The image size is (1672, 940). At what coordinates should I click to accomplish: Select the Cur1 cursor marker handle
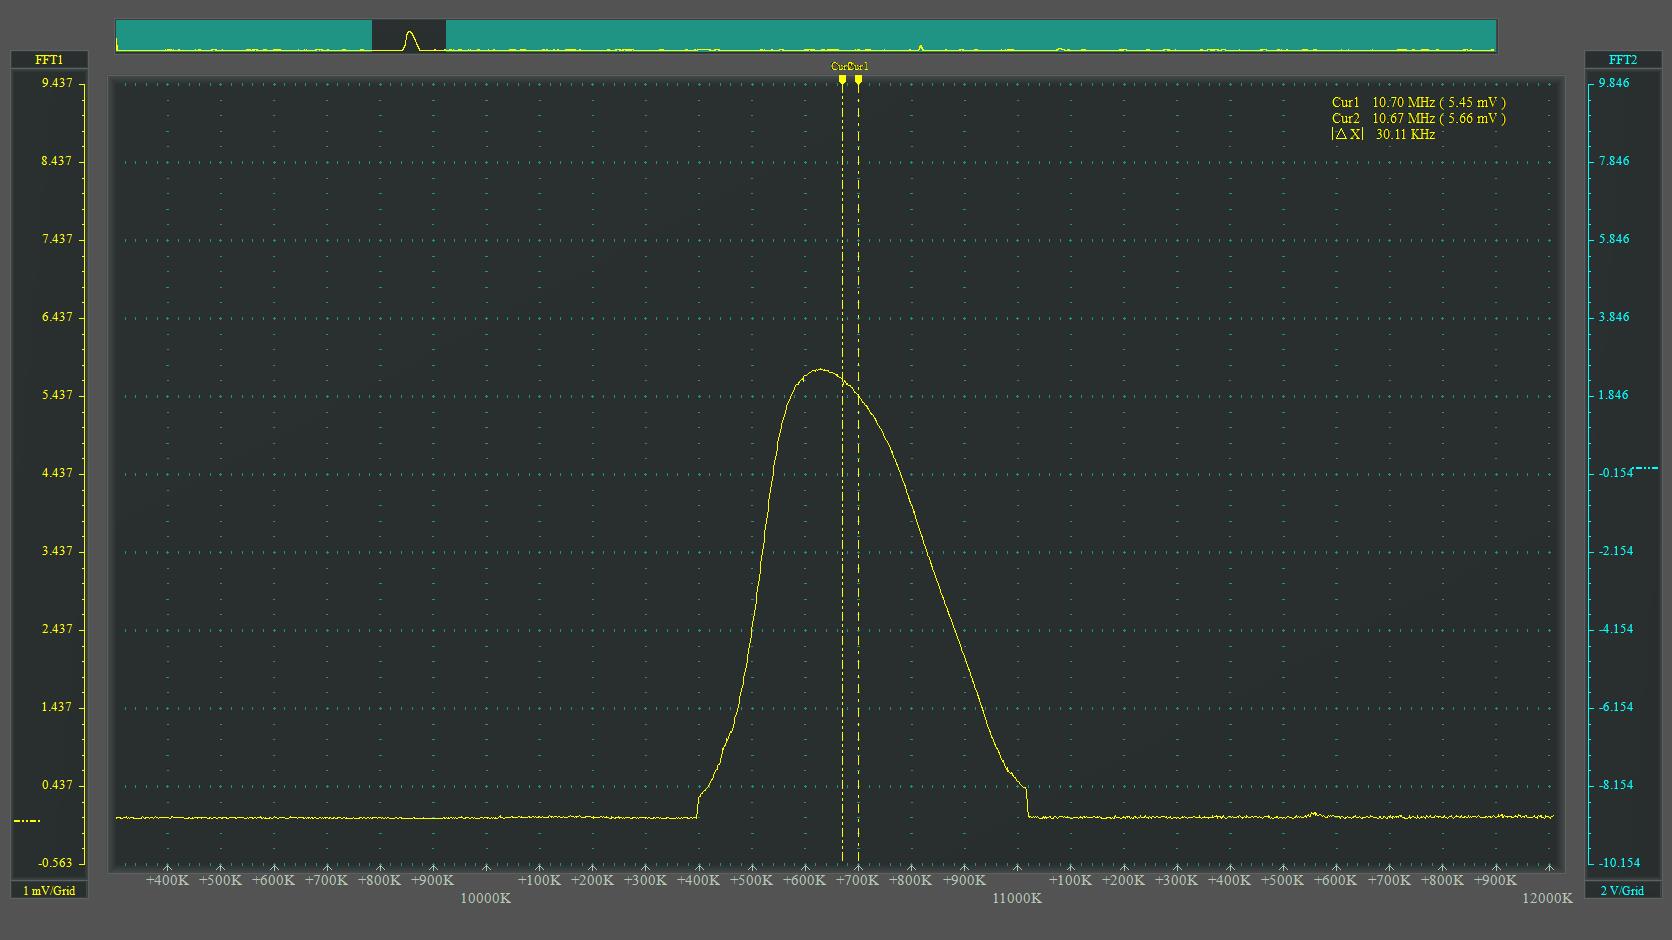pos(858,79)
